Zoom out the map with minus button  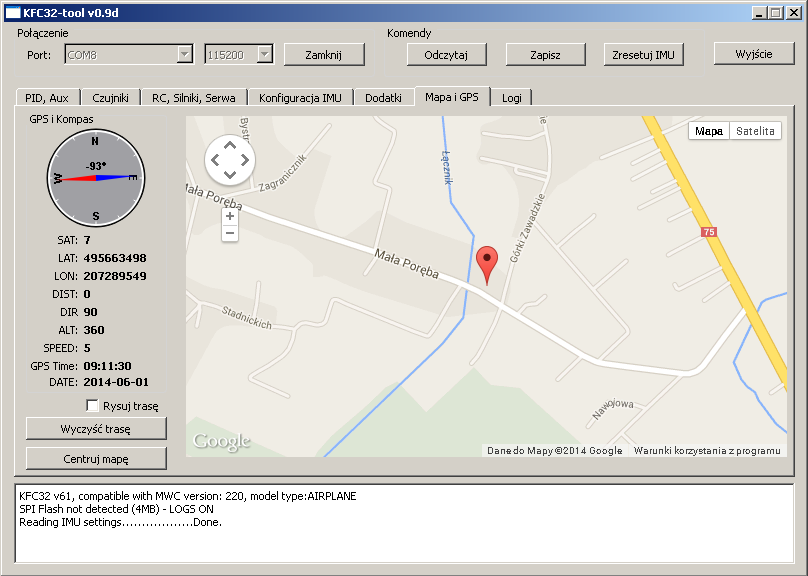pyautogui.click(x=230, y=233)
